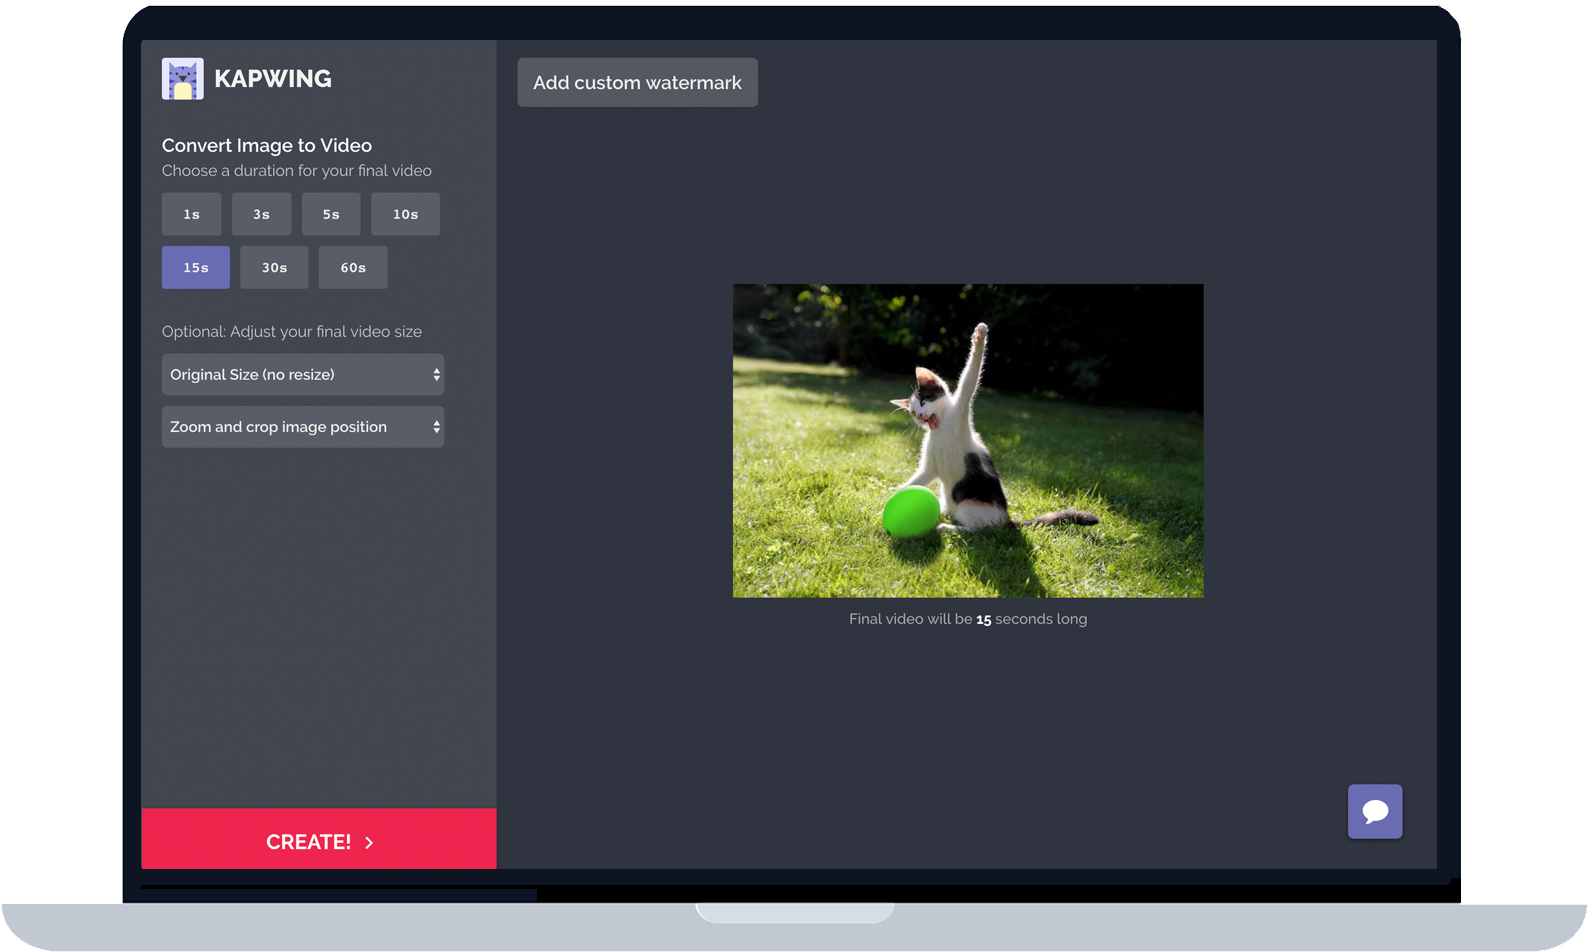Click 'Choose a duration for your final video'
This screenshot has height=952, width=1588.
tap(297, 171)
